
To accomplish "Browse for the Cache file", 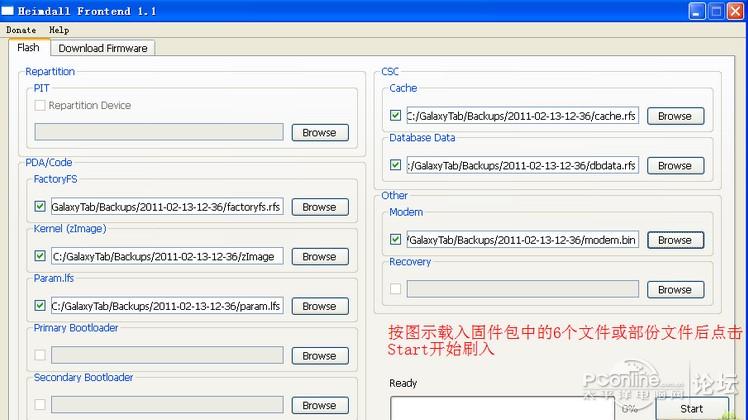I will (x=675, y=116).
